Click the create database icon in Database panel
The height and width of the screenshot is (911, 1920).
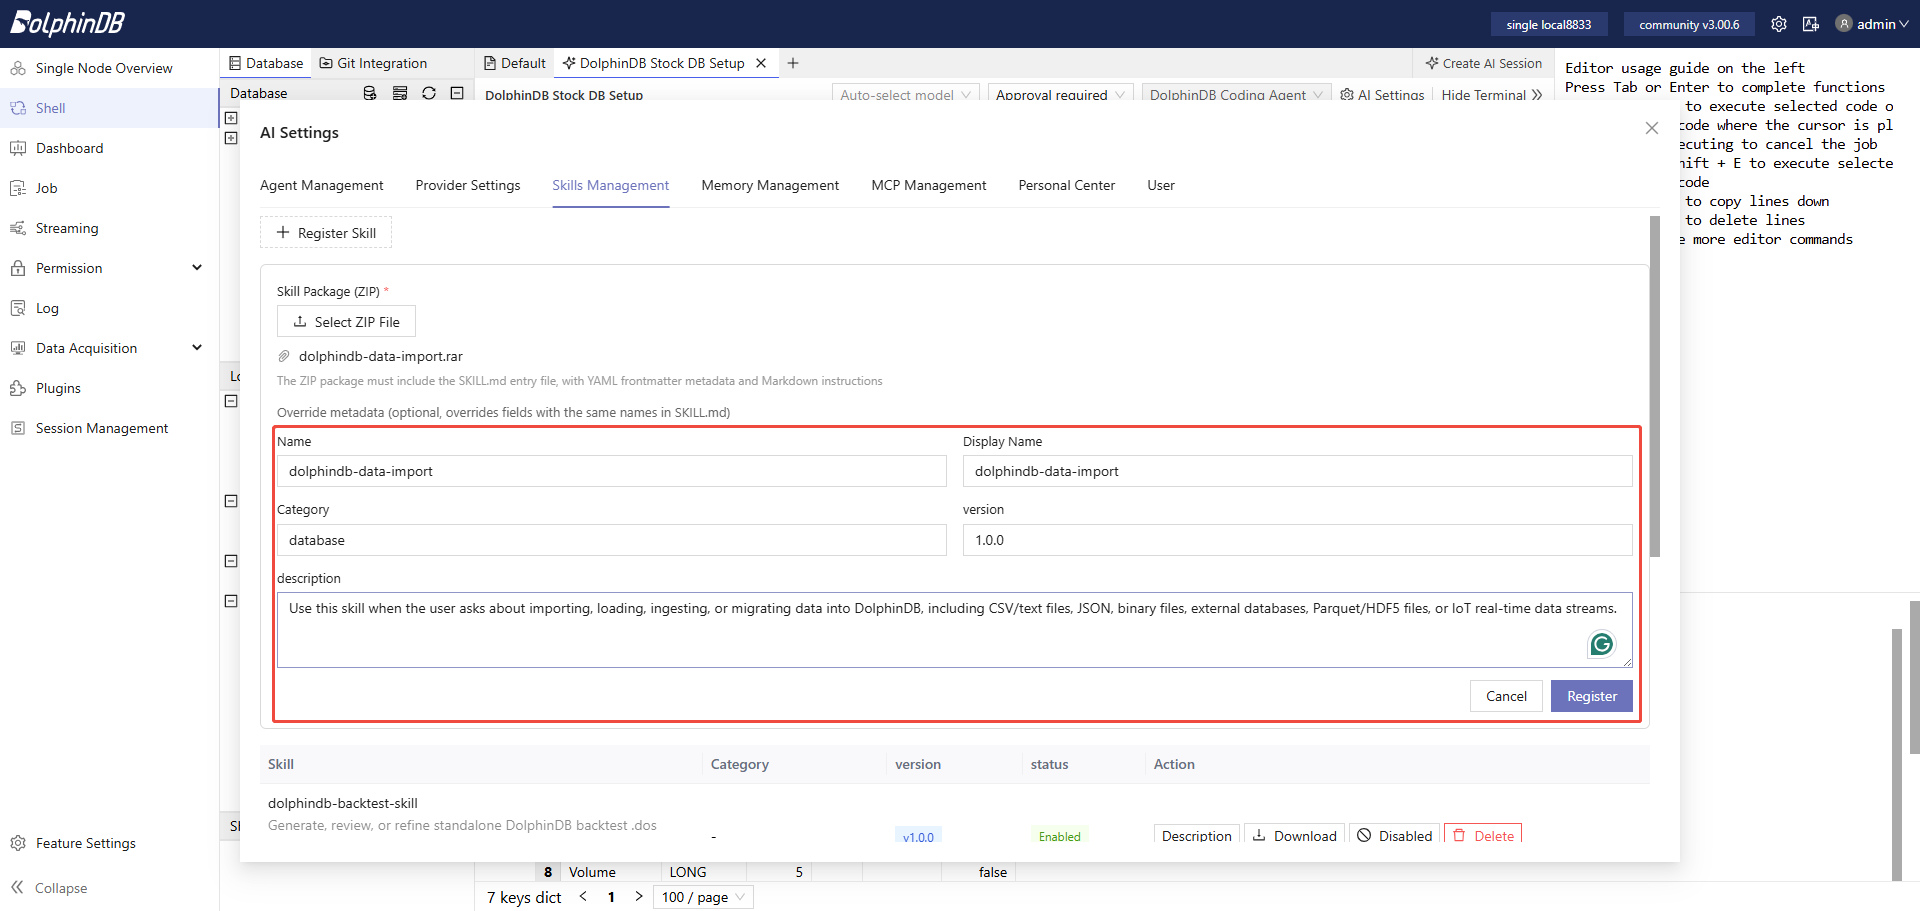coord(370,93)
